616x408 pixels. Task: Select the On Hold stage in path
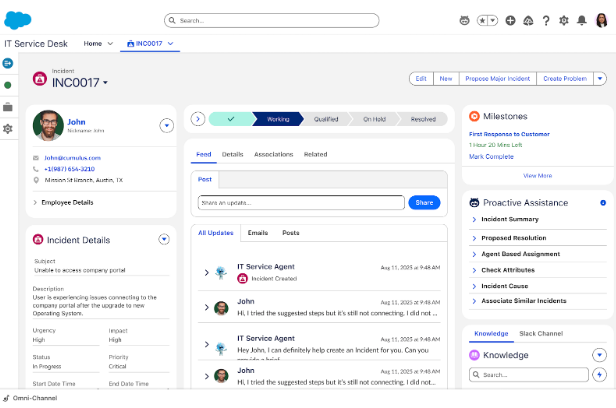pos(375,119)
